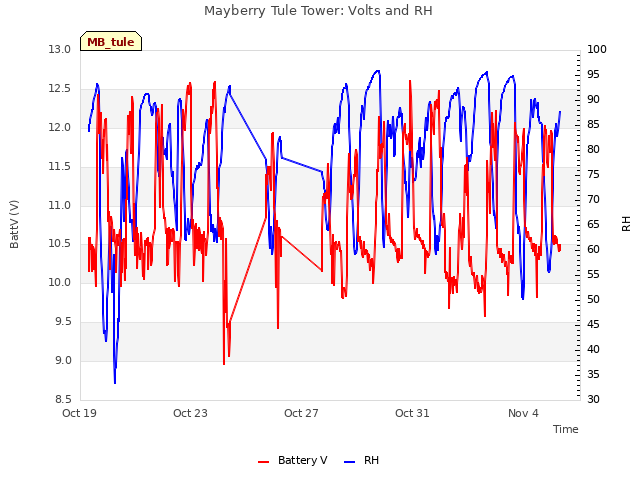Image resolution: width=640 pixels, height=480 pixels.
Task: Click the Oct 27 date tick label
Action: pos(301,413)
